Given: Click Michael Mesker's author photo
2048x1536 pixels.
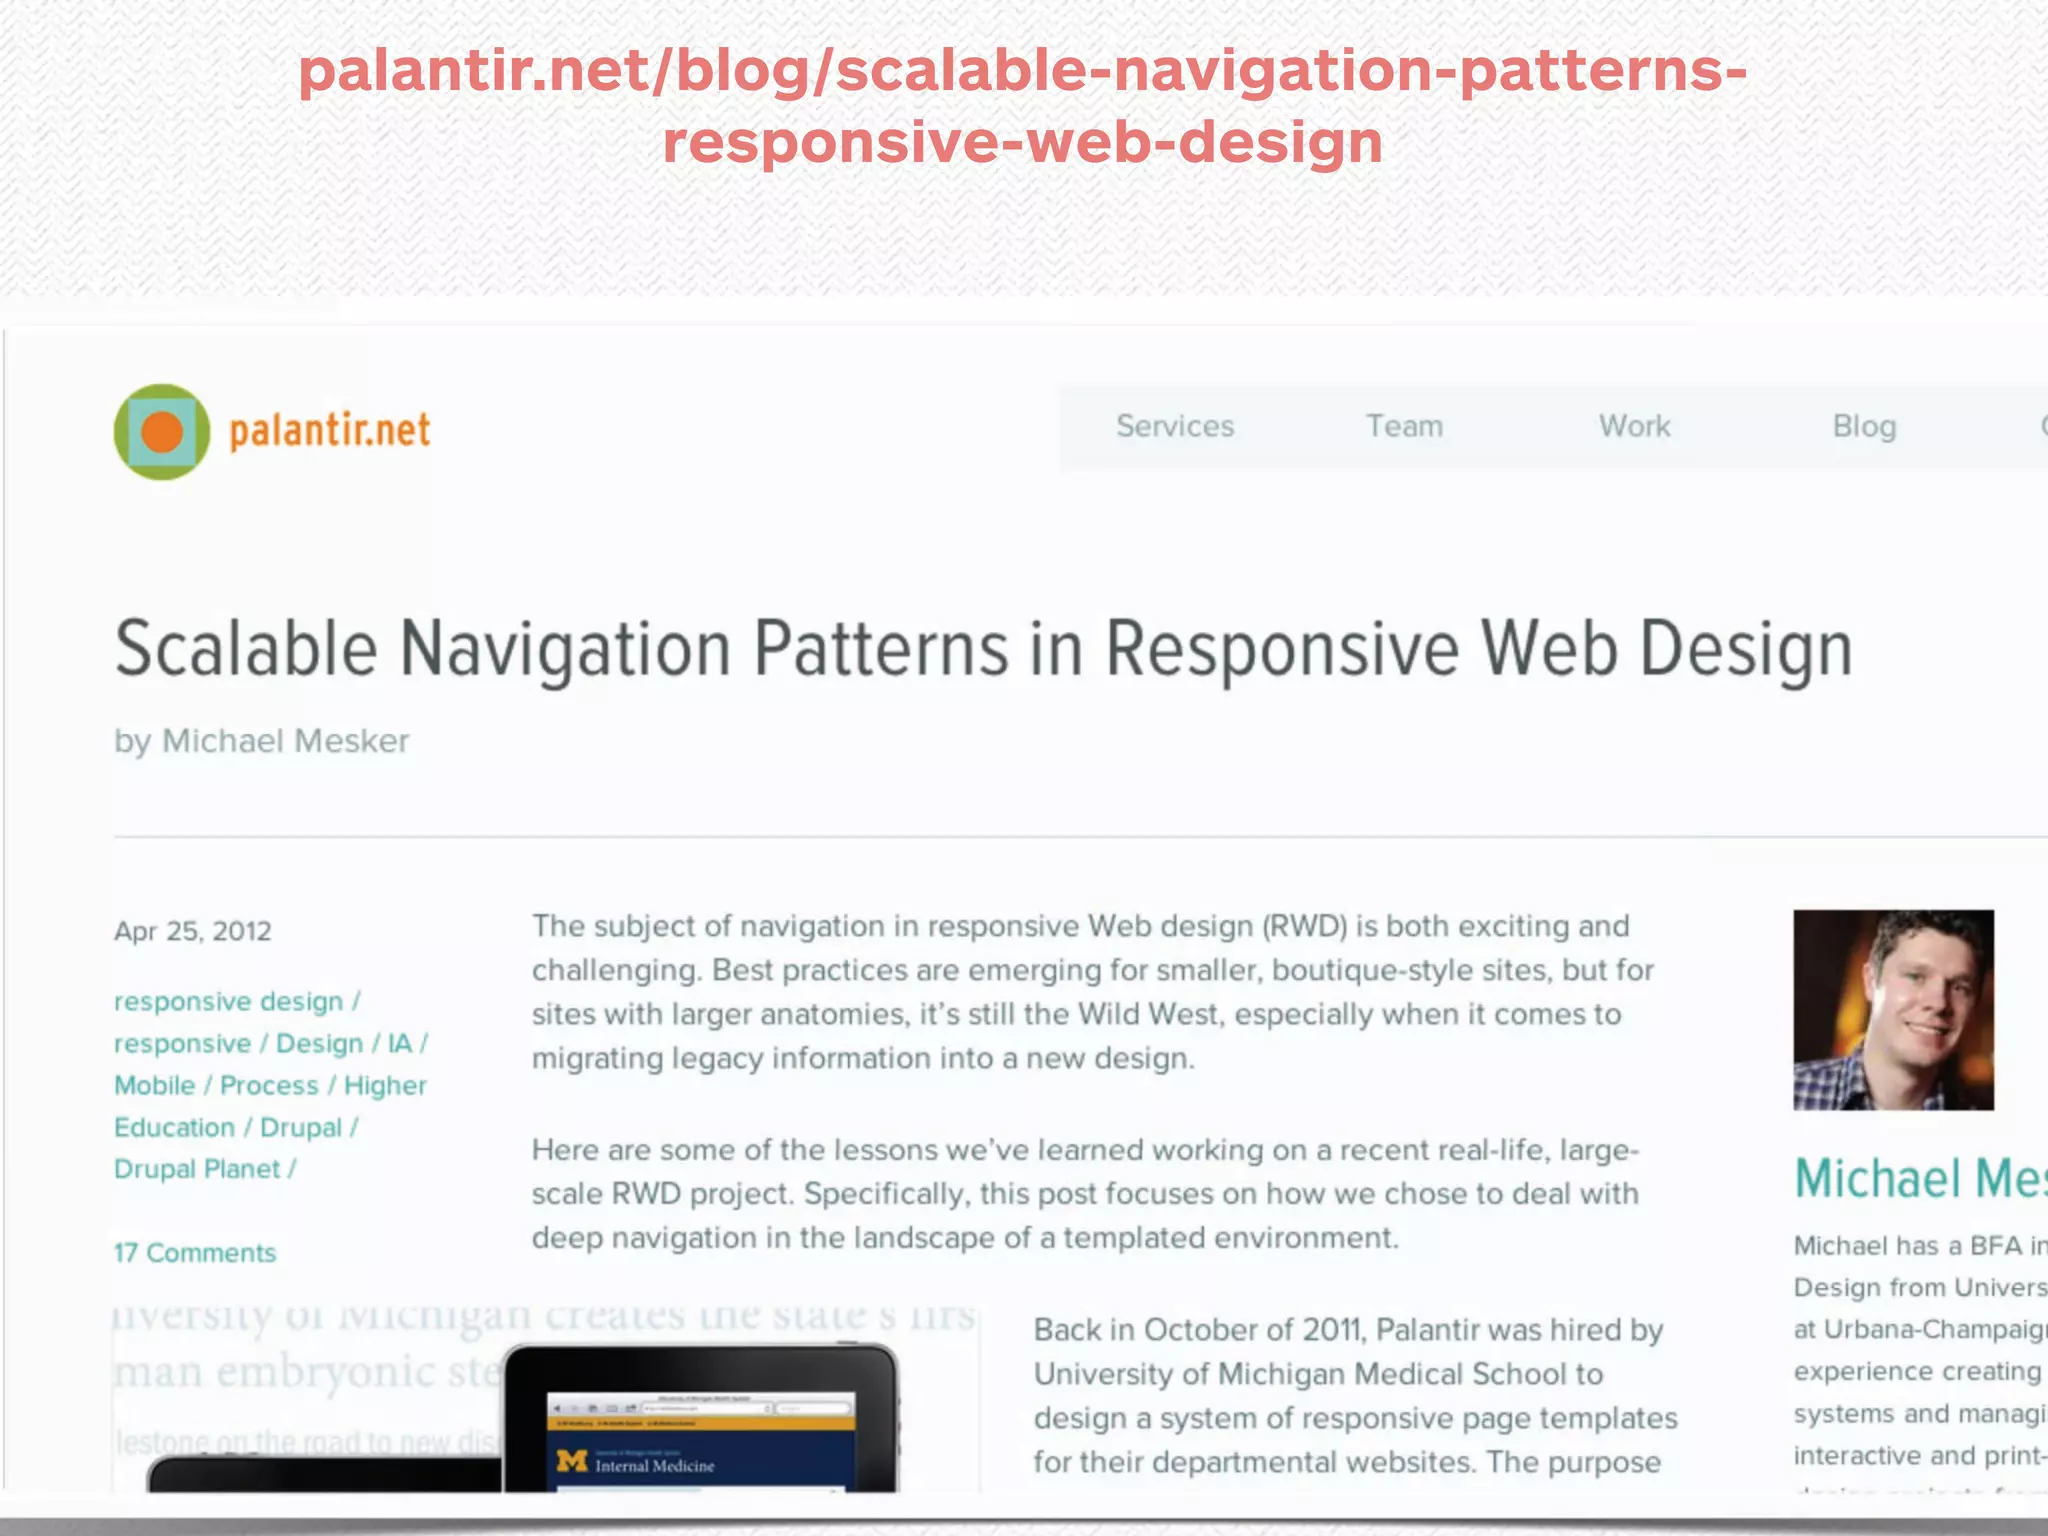Looking at the screenshot, I should point(1894,1010).
